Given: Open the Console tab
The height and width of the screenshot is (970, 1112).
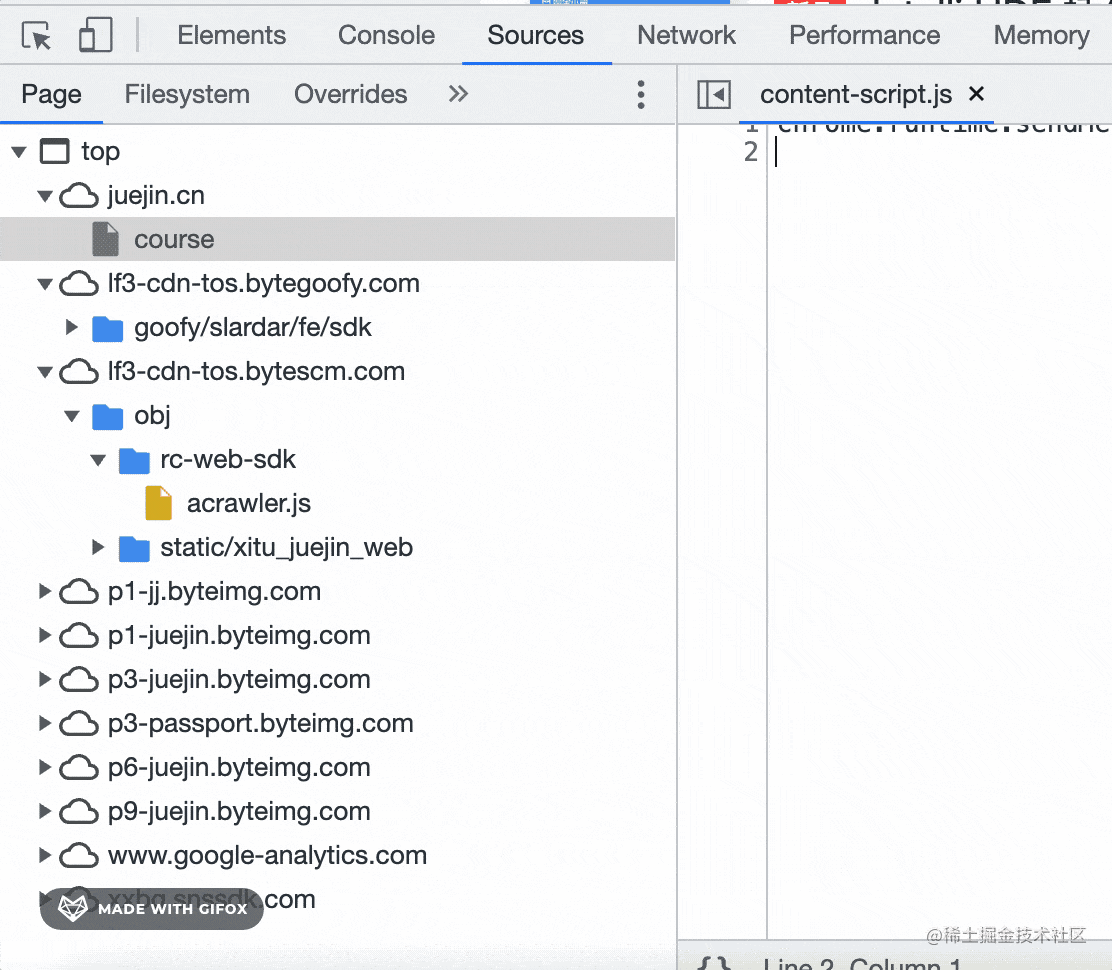Looking at the screenshot, I should coord(386,35).
